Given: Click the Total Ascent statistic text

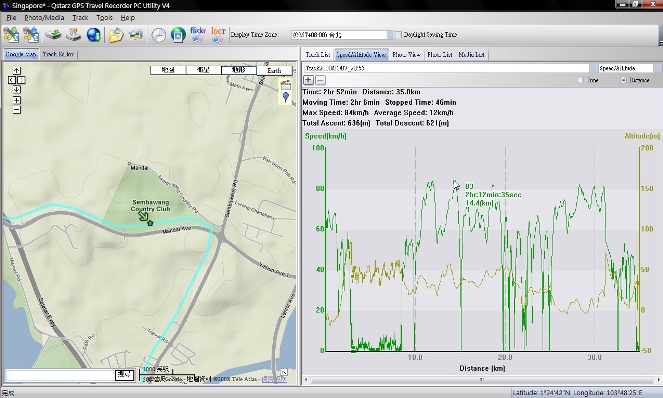Looking at the screenshot, I should tap(337, 123).
